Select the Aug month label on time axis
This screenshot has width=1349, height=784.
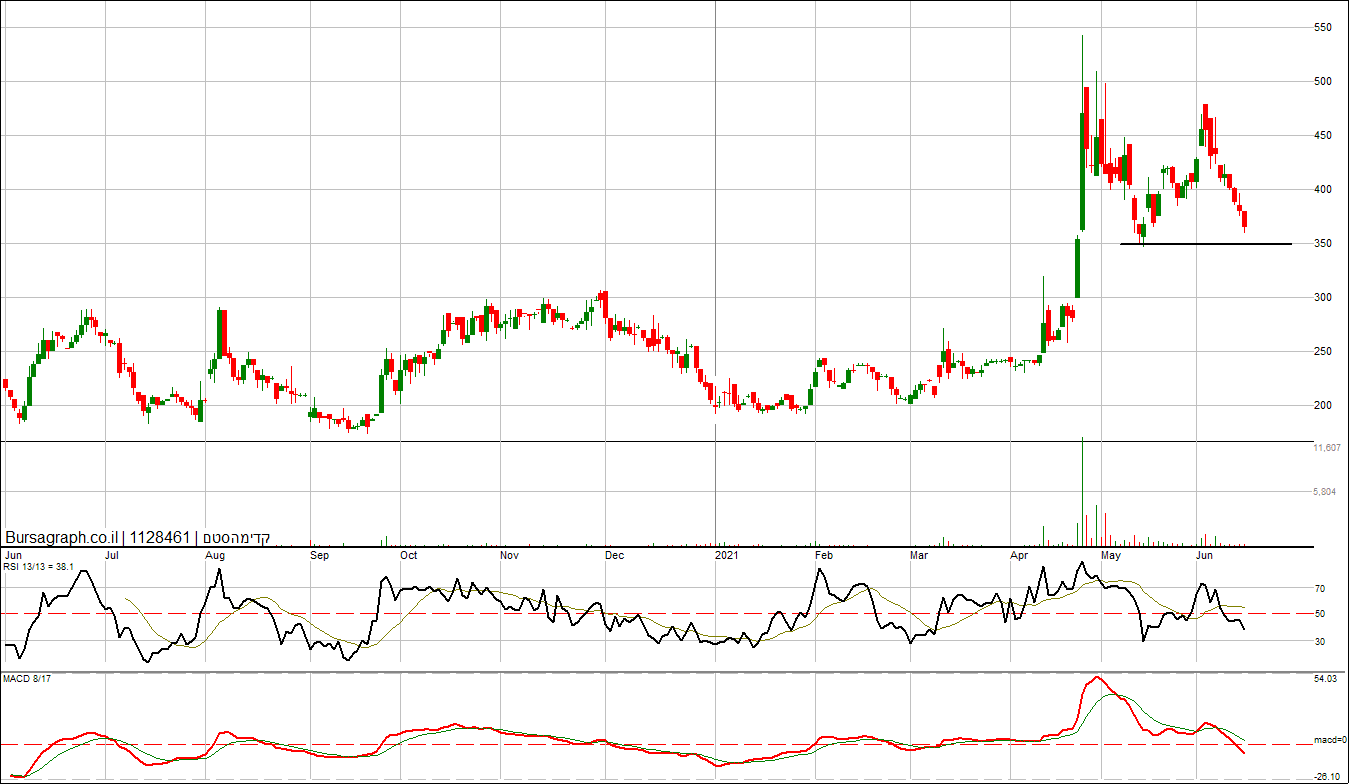pyautogui.click(x=214, y=554)
